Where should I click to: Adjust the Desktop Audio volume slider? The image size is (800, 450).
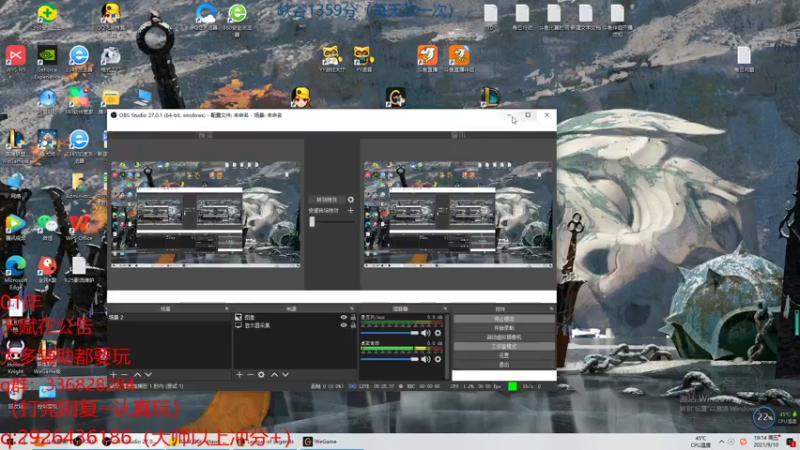click(390, 359)
